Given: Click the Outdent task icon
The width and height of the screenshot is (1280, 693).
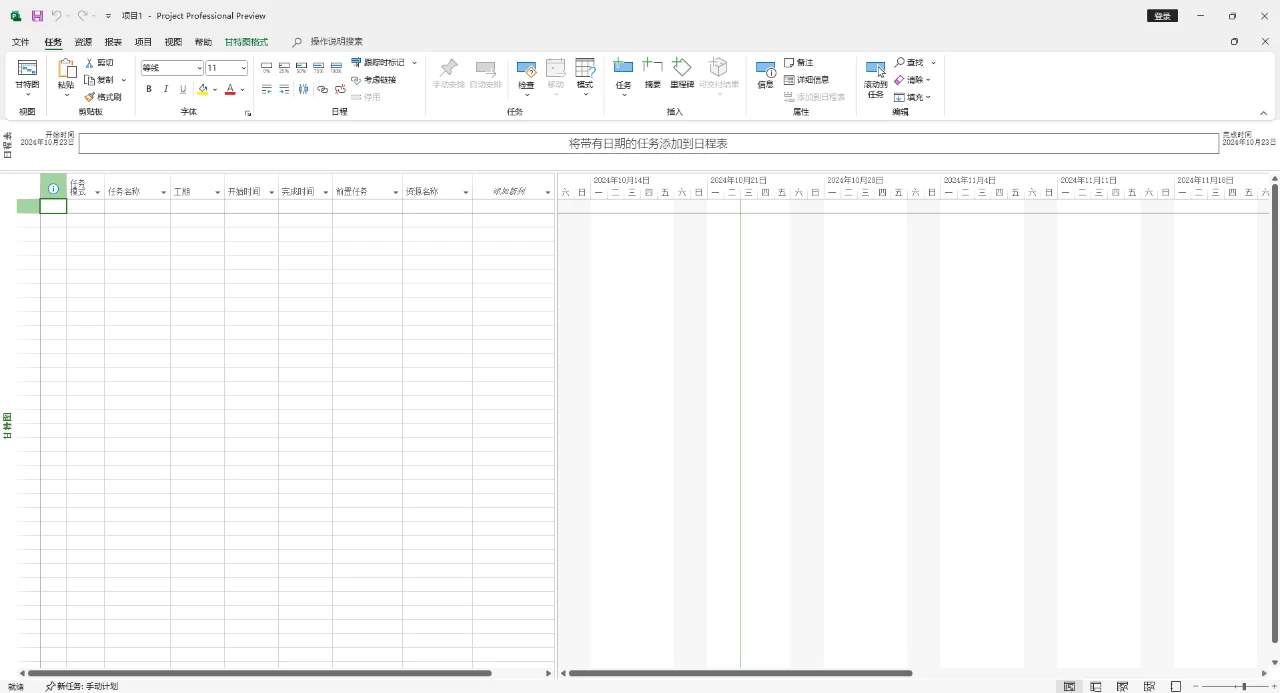Looking at the screenshot, I should [x=267, y=89].
